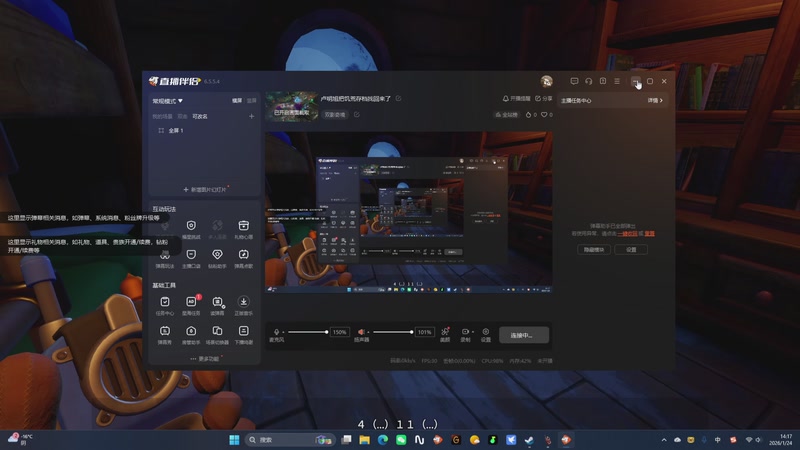Mute the microphone icon
The width and height of the screenshot is (800, 450).
point(277,332)
